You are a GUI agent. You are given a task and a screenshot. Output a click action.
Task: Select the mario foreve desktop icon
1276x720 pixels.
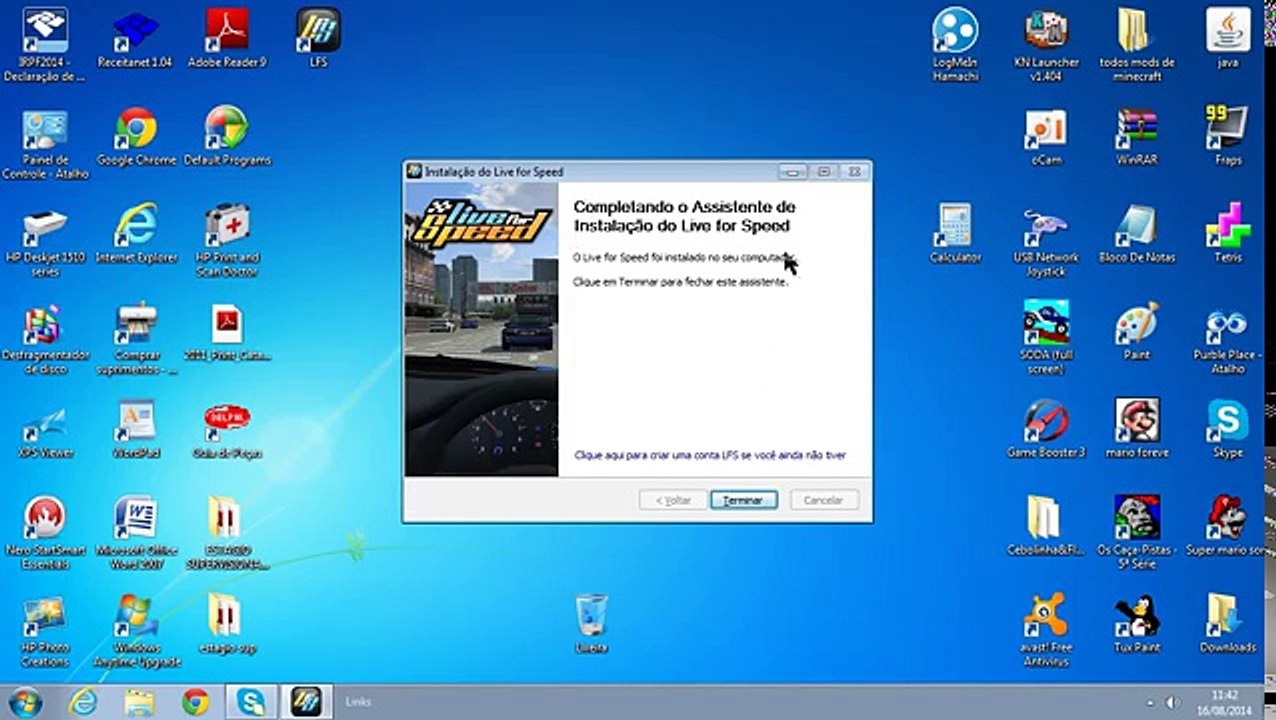pos(1137,430)
